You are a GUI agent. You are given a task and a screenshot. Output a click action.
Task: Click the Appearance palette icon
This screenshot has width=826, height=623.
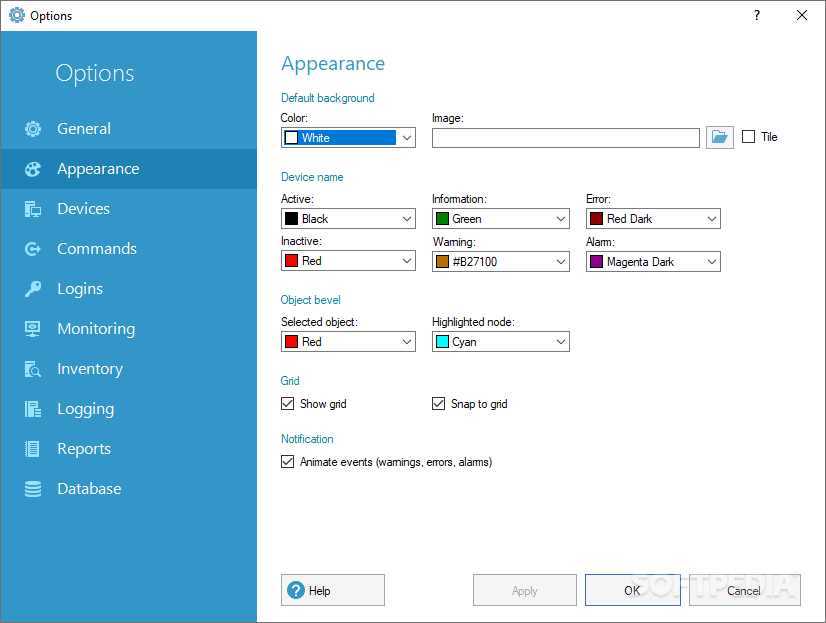(x=33, y=169)
